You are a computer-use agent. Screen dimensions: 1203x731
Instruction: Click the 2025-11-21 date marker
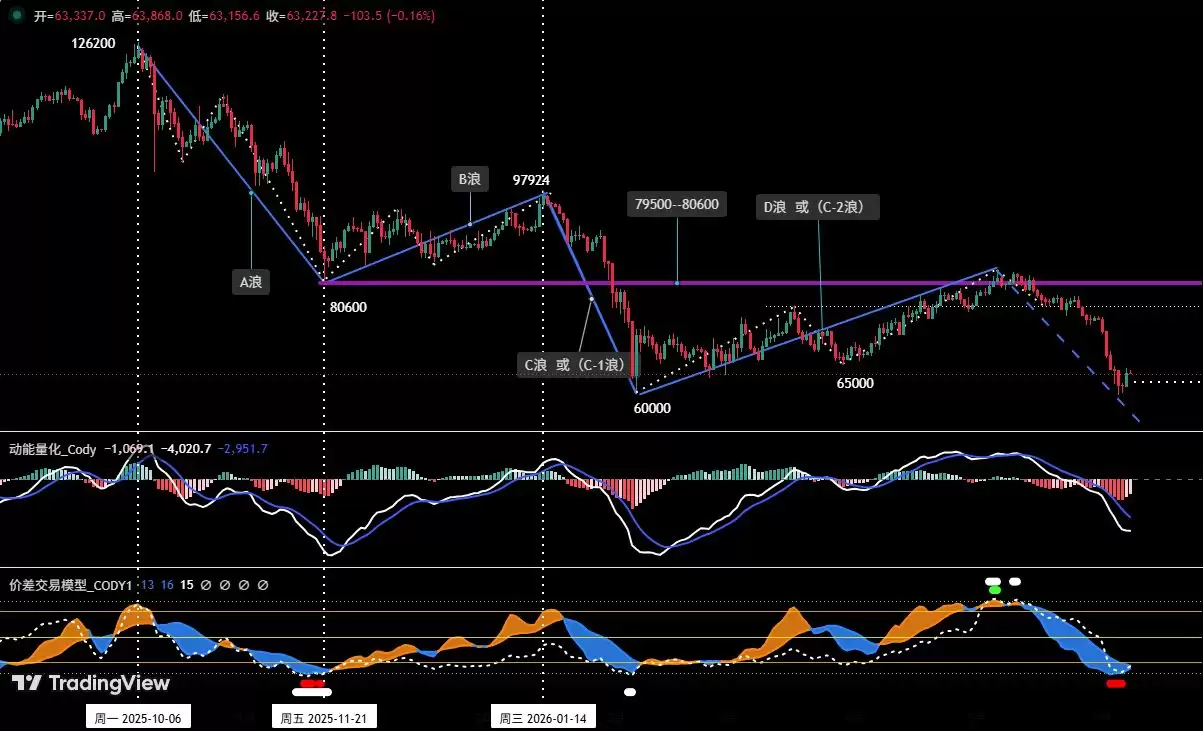(324, 718)
